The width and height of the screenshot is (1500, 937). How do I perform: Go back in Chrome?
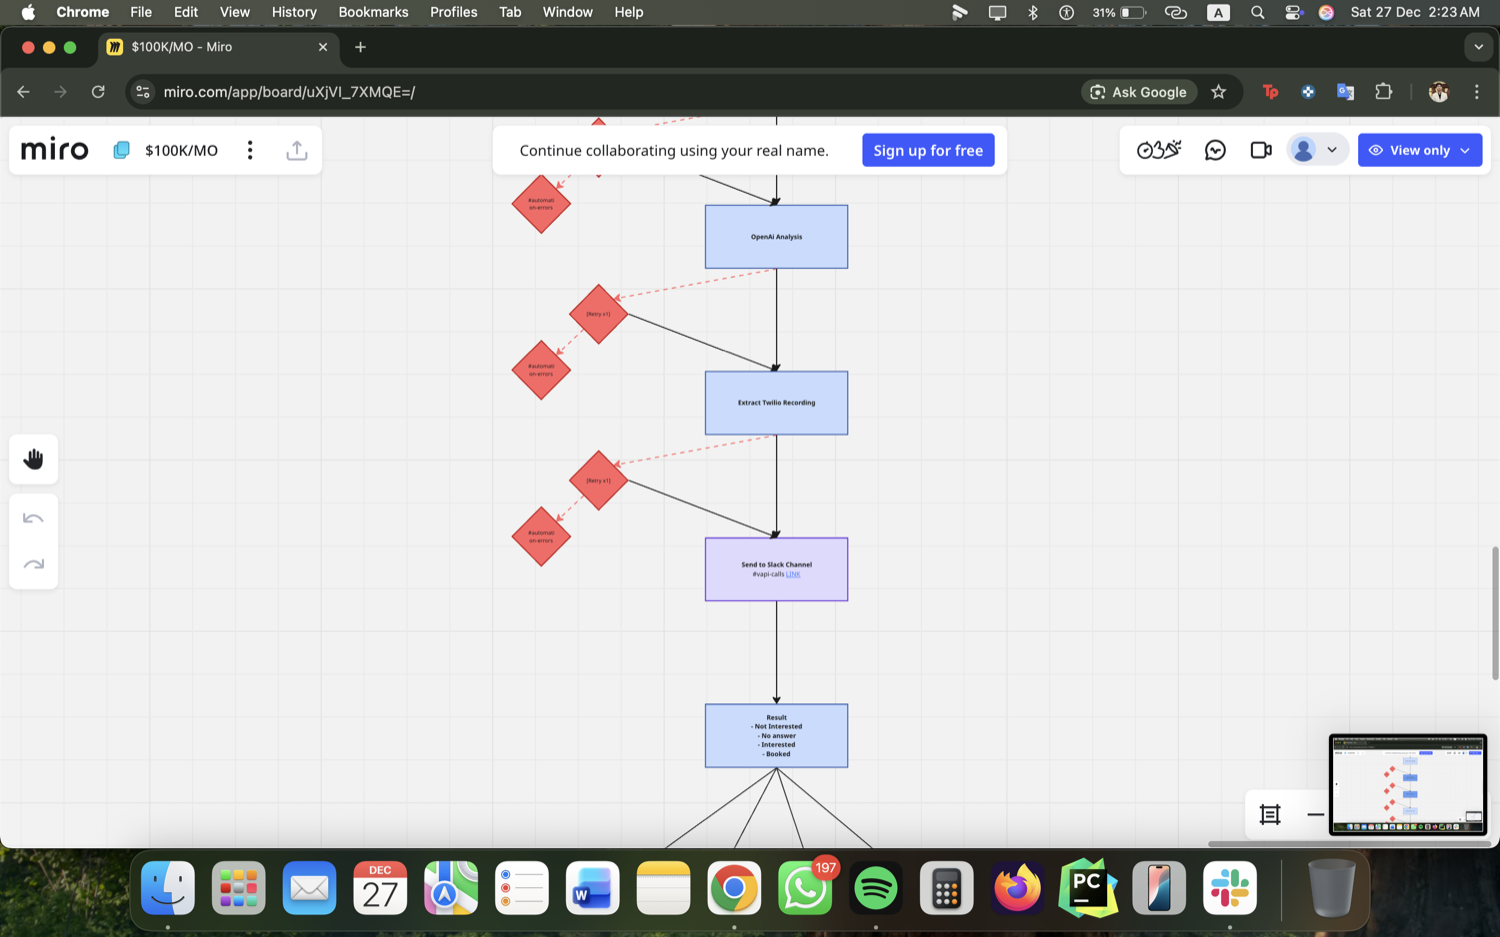tap(23, 92)
